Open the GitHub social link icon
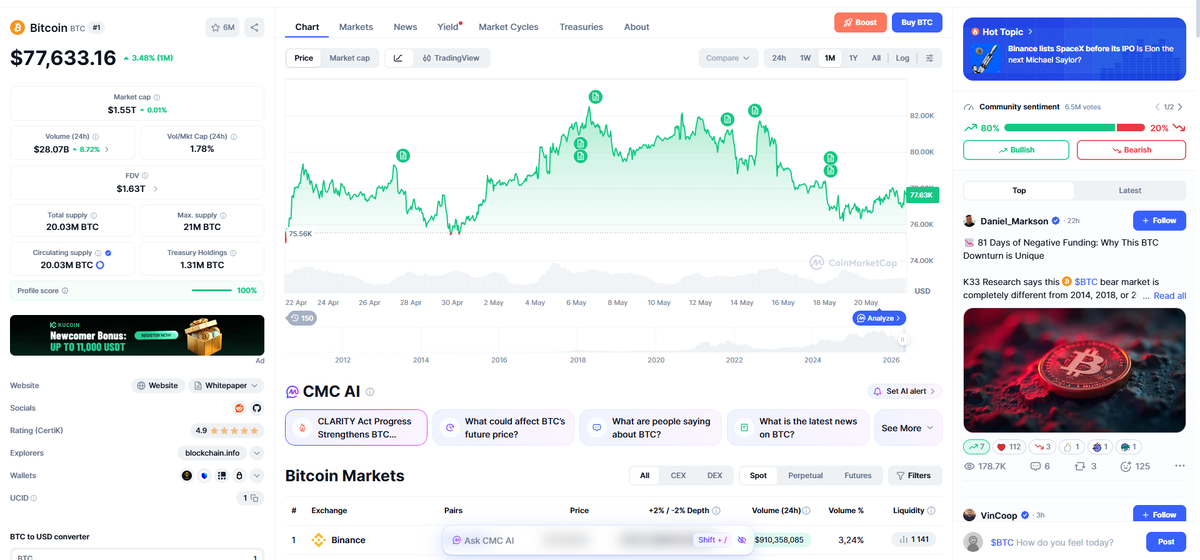This screenshot has width=1200, height=560. (256, 408)
